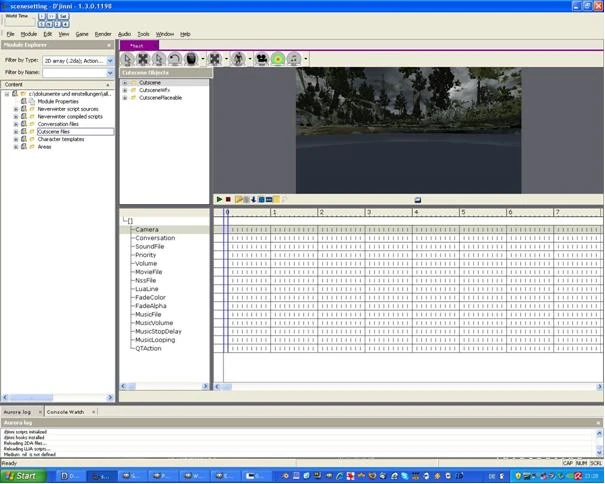
Task: Open the Render menu
Action: coord(103,34)
